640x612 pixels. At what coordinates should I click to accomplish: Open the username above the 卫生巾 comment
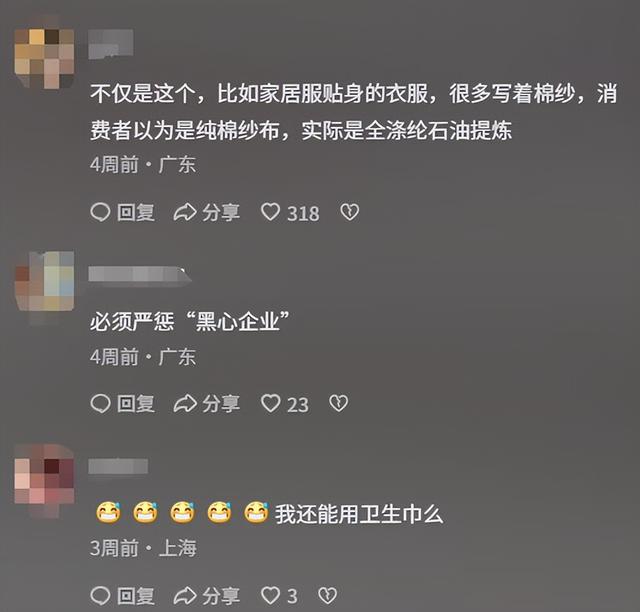(x=118, y=466)
